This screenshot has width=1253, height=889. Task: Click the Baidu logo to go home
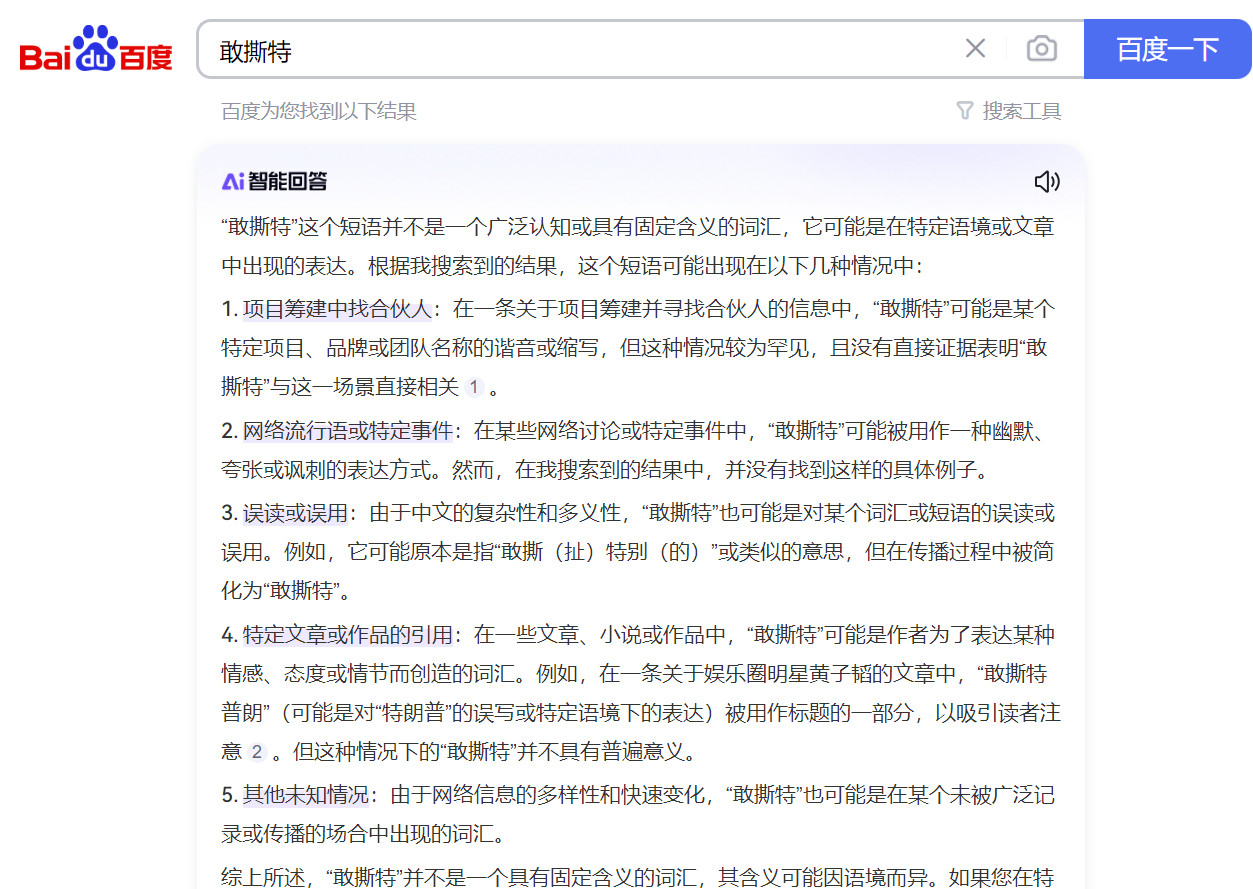click(96, 49)
